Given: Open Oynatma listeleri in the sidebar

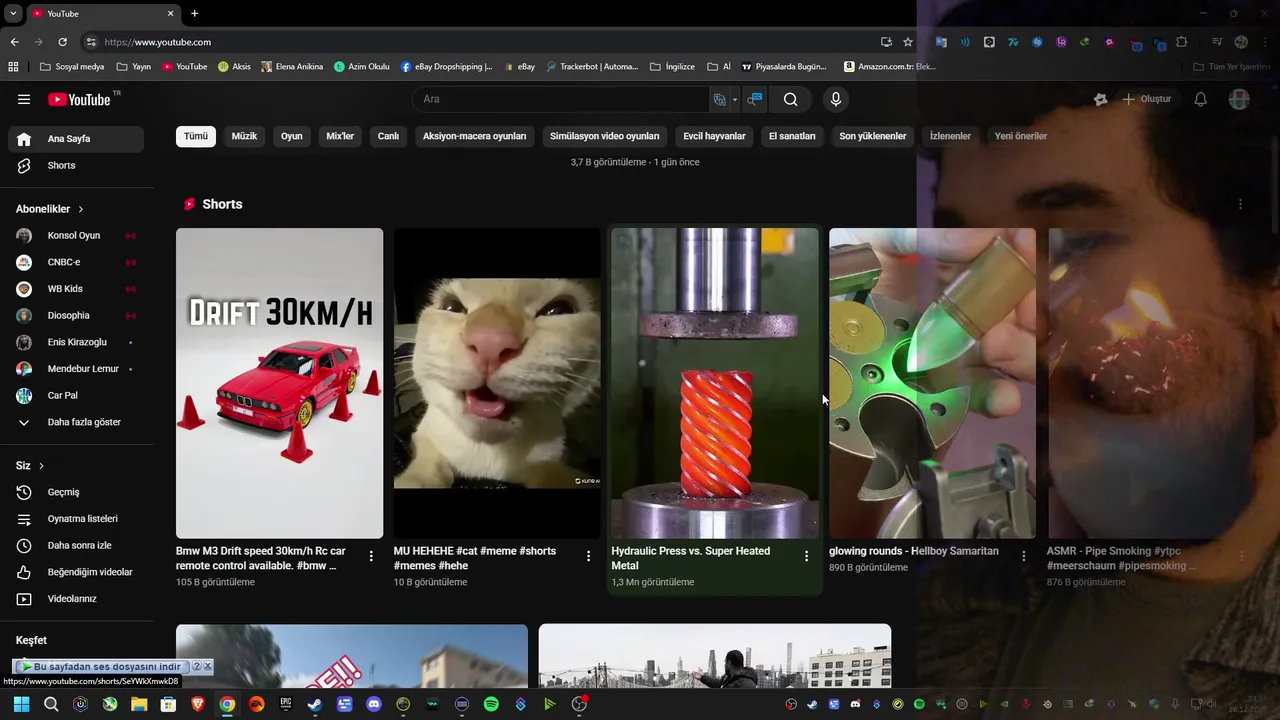Looking at the screenshot, I should tap(76, 519).
